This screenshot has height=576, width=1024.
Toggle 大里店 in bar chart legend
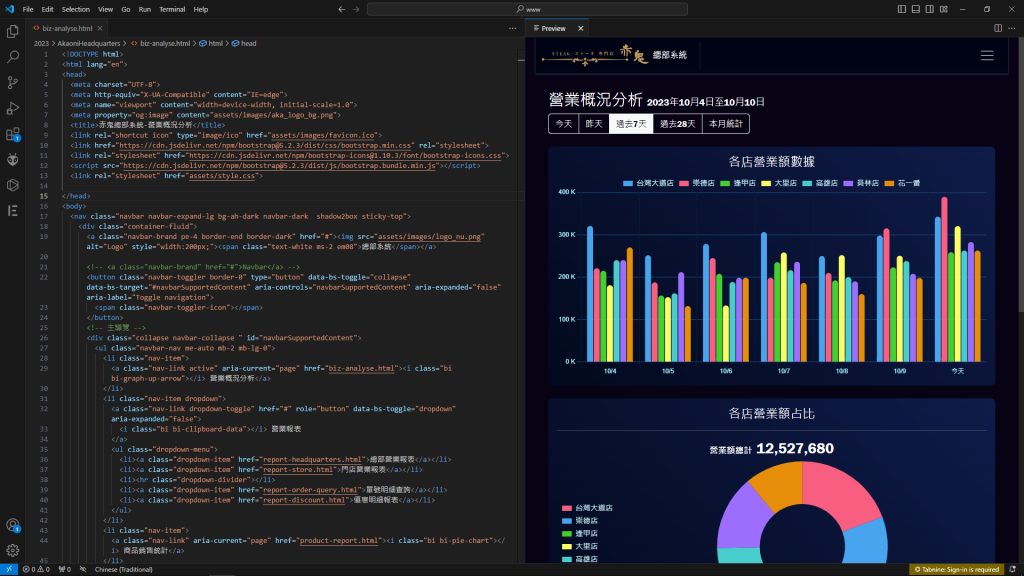[x=778, y=184]
